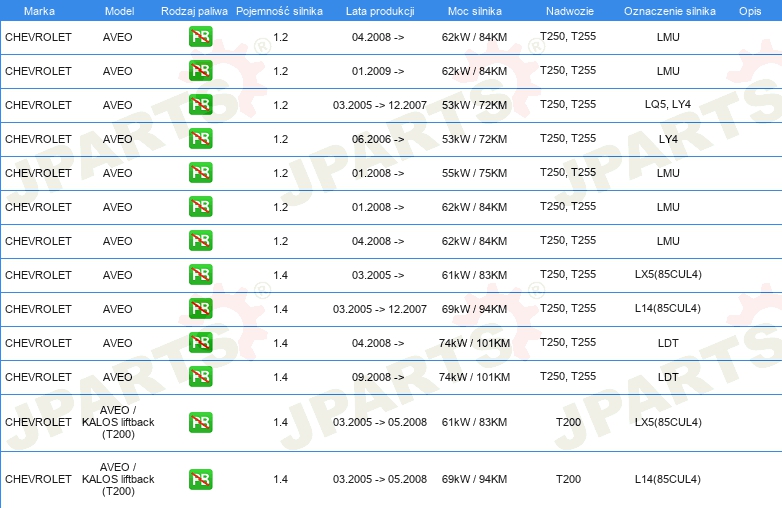Select the LMU code in the 55kW / 75KM row
This screenshot has height=508, width=782.
(x=668, y=173)
